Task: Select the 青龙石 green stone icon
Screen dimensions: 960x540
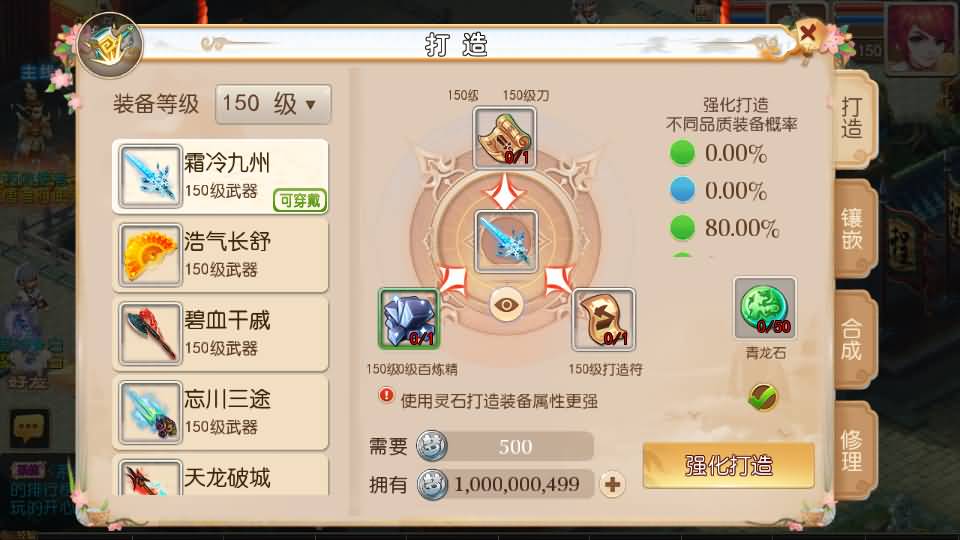Action: pyautogui.click(x=765, y=307)
